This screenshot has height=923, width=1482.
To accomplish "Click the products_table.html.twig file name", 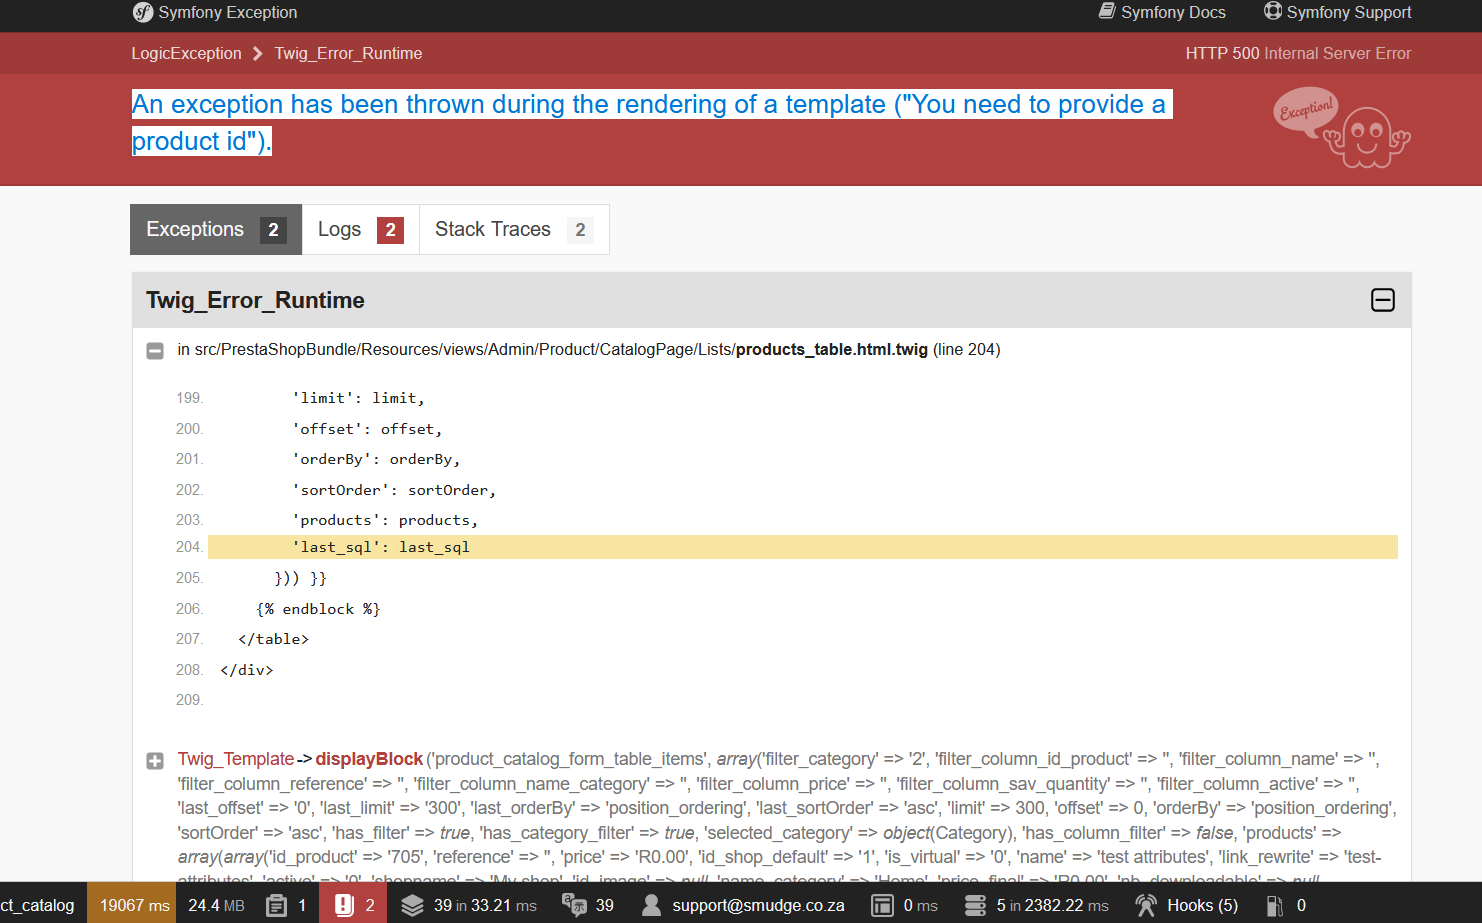I will coord(832,350).
